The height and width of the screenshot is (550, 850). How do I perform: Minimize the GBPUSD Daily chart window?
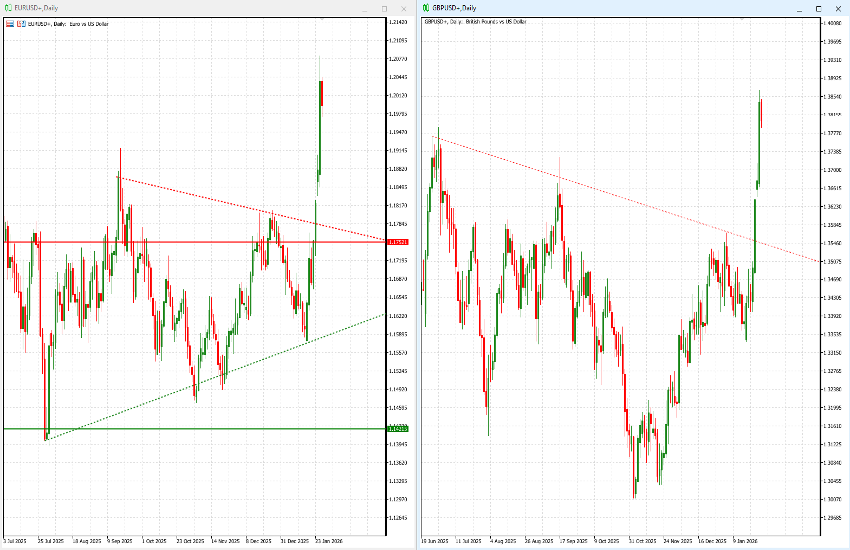797,8
